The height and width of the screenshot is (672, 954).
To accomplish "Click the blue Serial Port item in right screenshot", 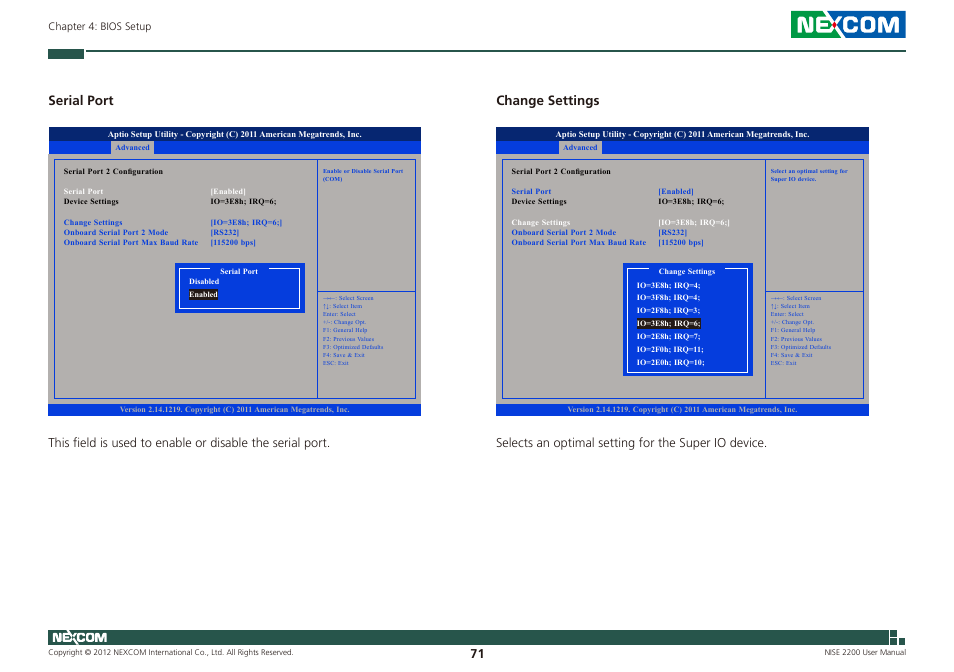I will pos(531,192).
